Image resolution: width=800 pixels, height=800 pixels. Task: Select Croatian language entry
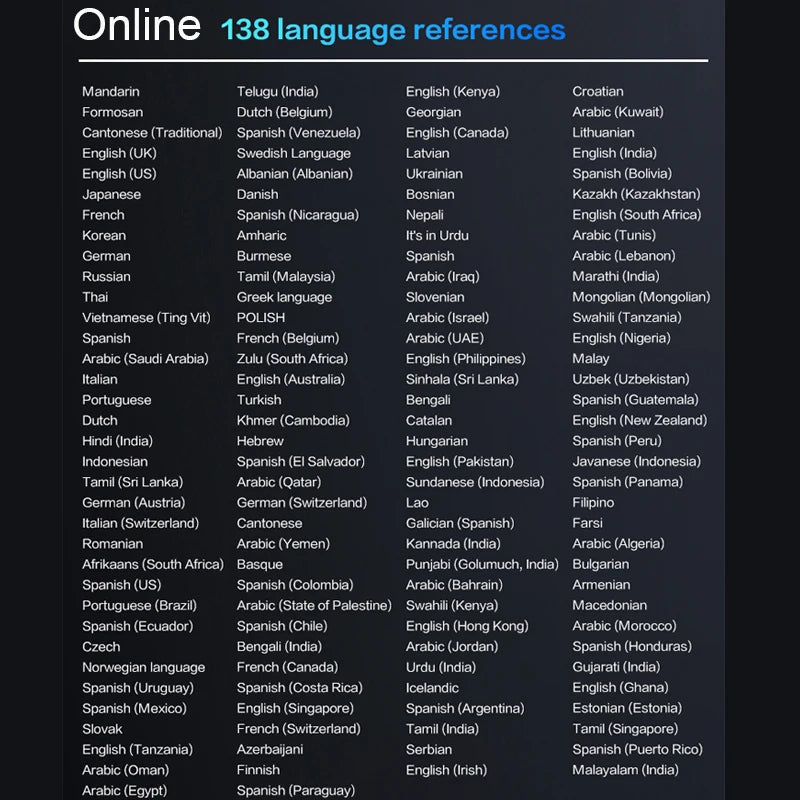598,91
